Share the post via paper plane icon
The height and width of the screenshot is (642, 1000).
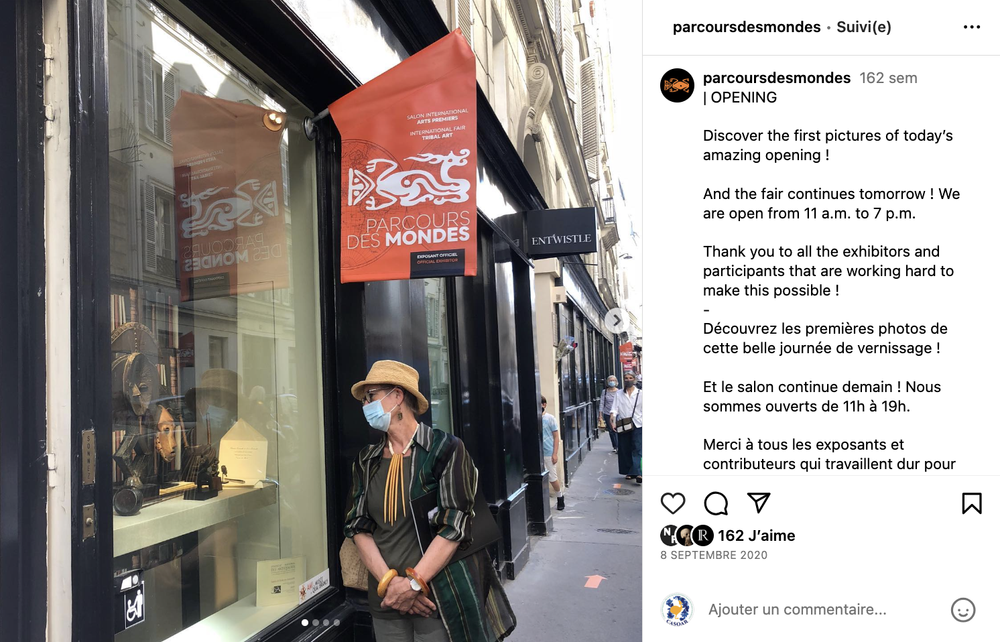pyautogui.click(x=759, y=503)
